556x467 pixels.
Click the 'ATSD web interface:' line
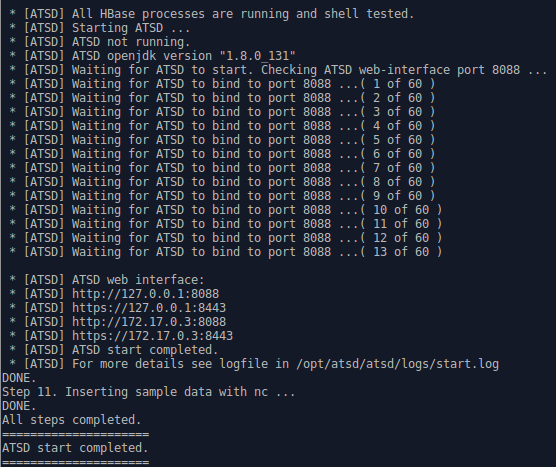106,280
